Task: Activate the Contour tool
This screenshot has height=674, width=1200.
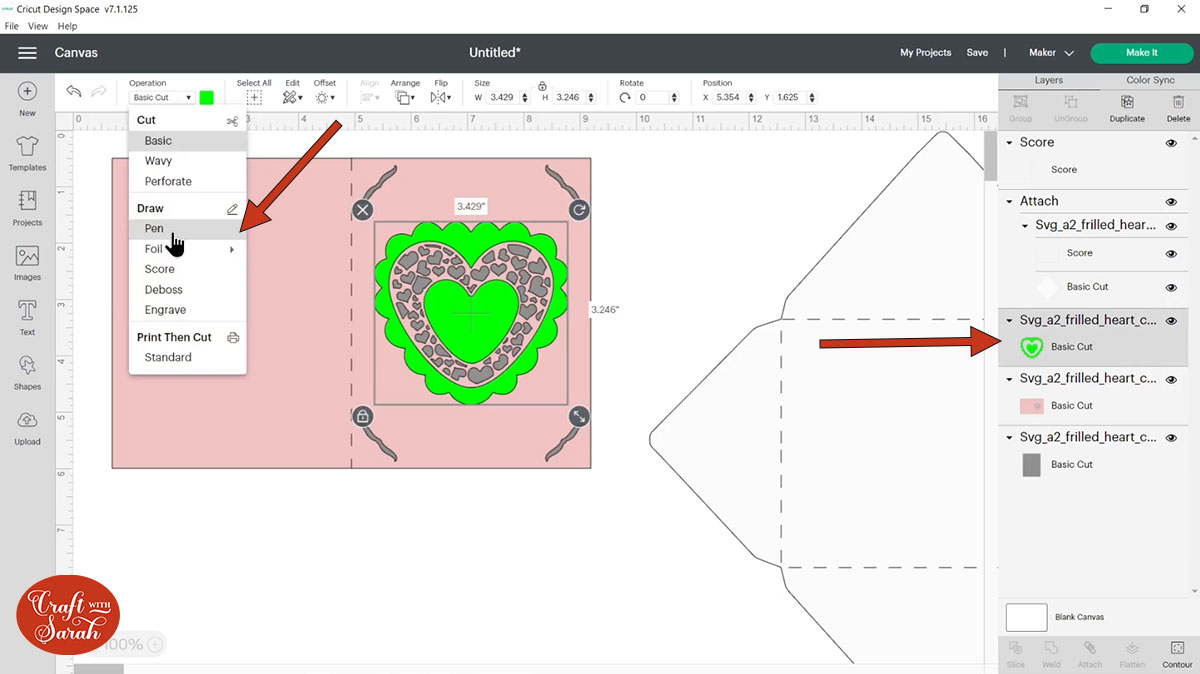Action: click(x=1177, y=655)
